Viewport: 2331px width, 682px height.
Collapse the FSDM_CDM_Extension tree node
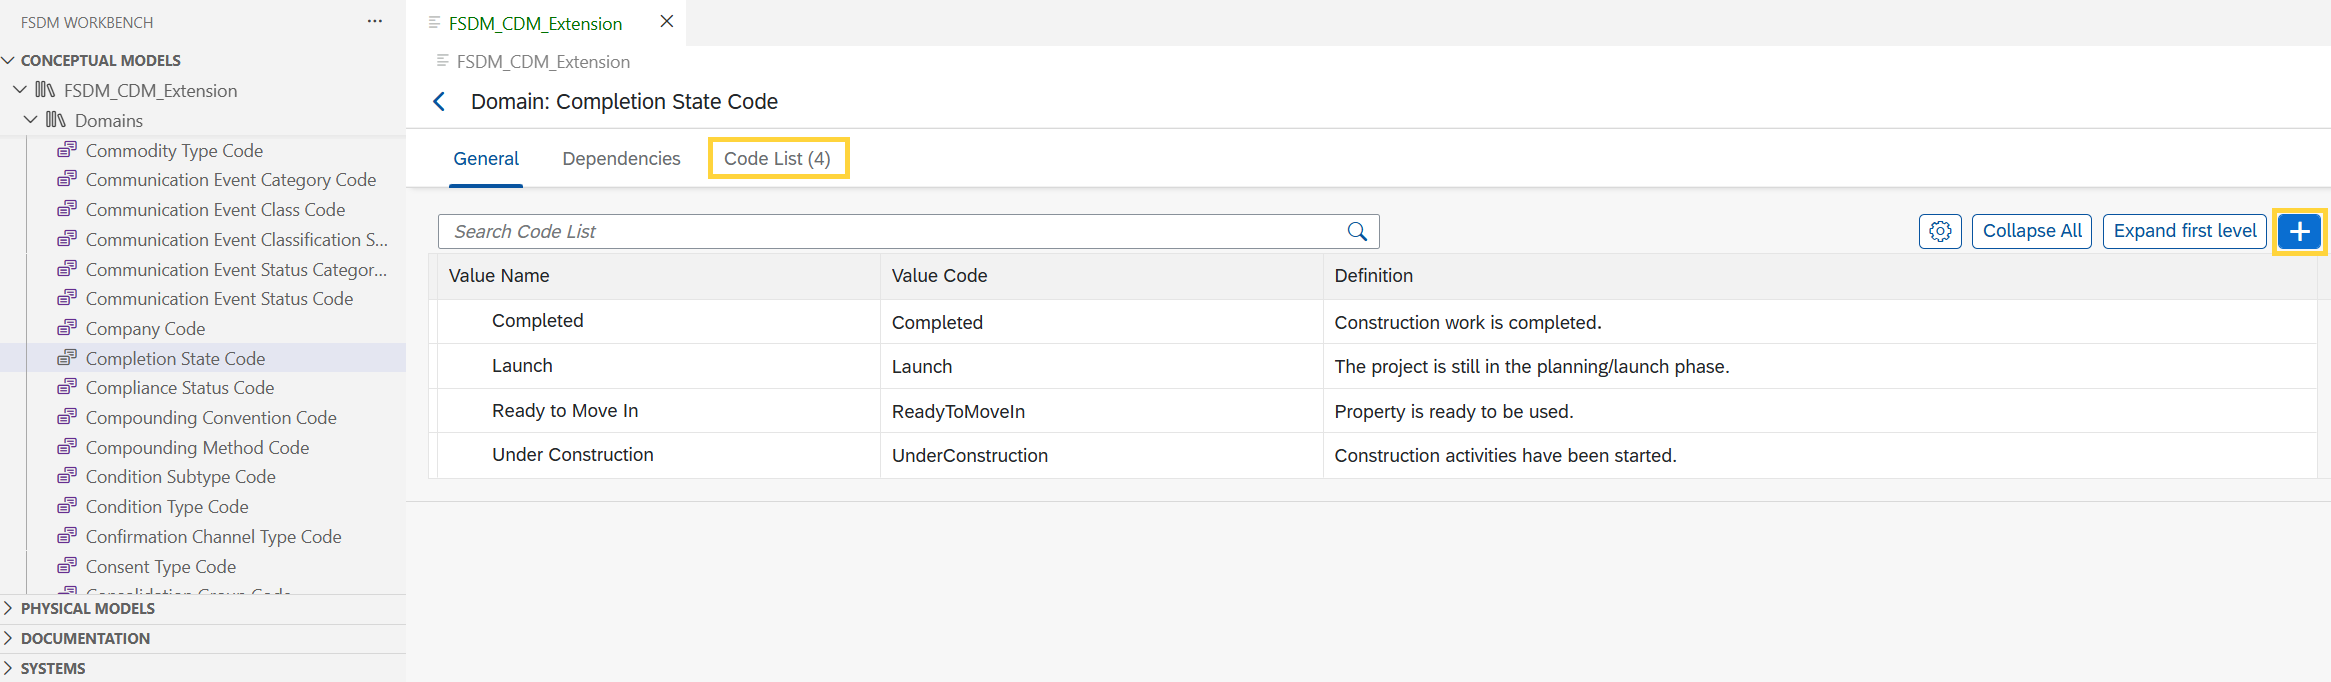(20, 90)
